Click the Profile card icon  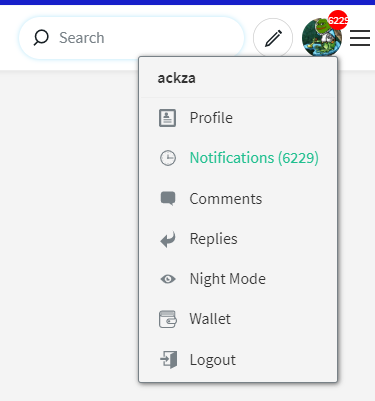[x=167, y=118]
